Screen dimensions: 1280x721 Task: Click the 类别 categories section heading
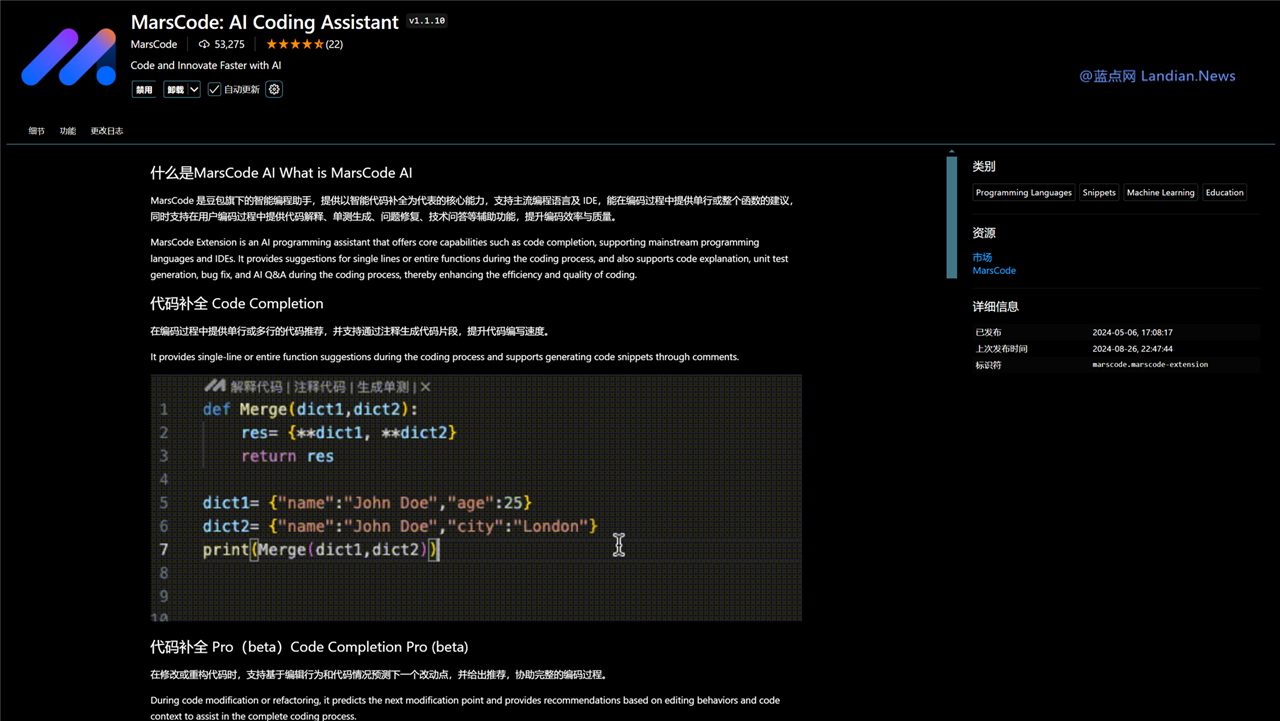984,166
